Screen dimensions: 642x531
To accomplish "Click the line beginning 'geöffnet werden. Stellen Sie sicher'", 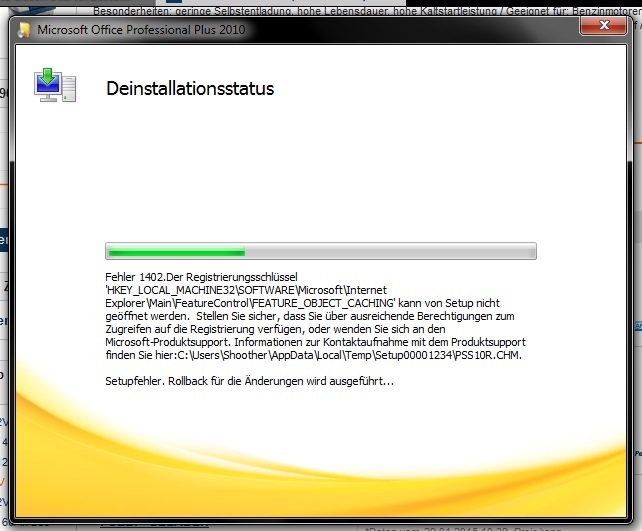I will pyautogui.click(x=310, y=316).
